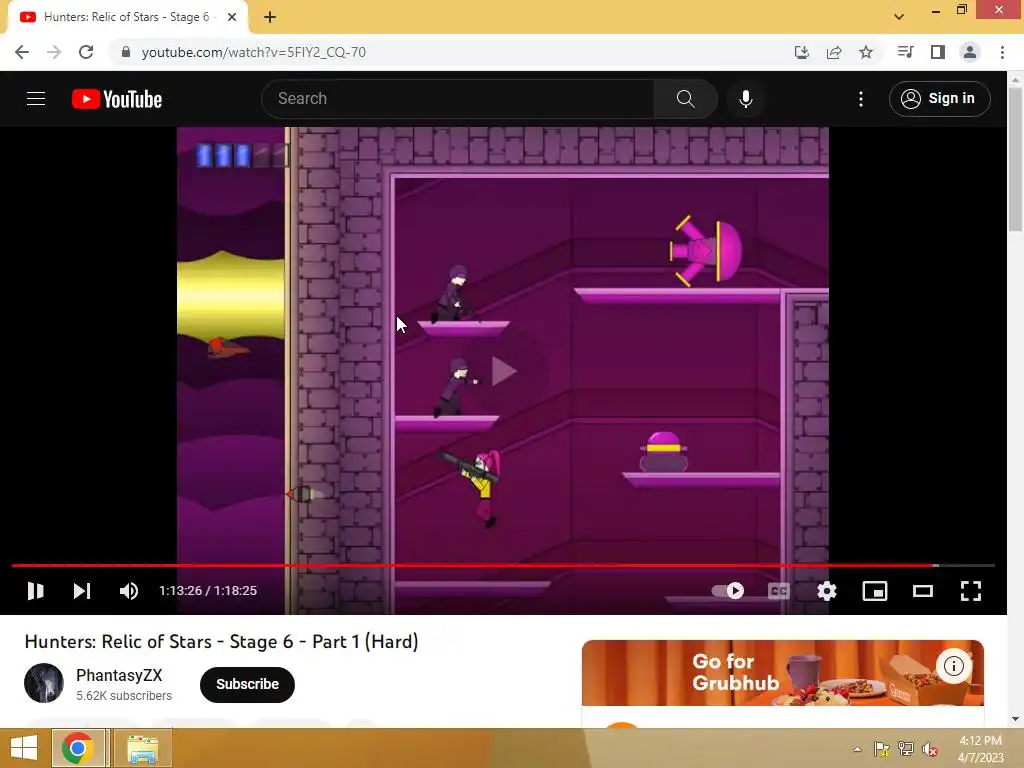Select the Hunters: Relic of Stars tab
1024x768 pixels.
coord(127,17)
